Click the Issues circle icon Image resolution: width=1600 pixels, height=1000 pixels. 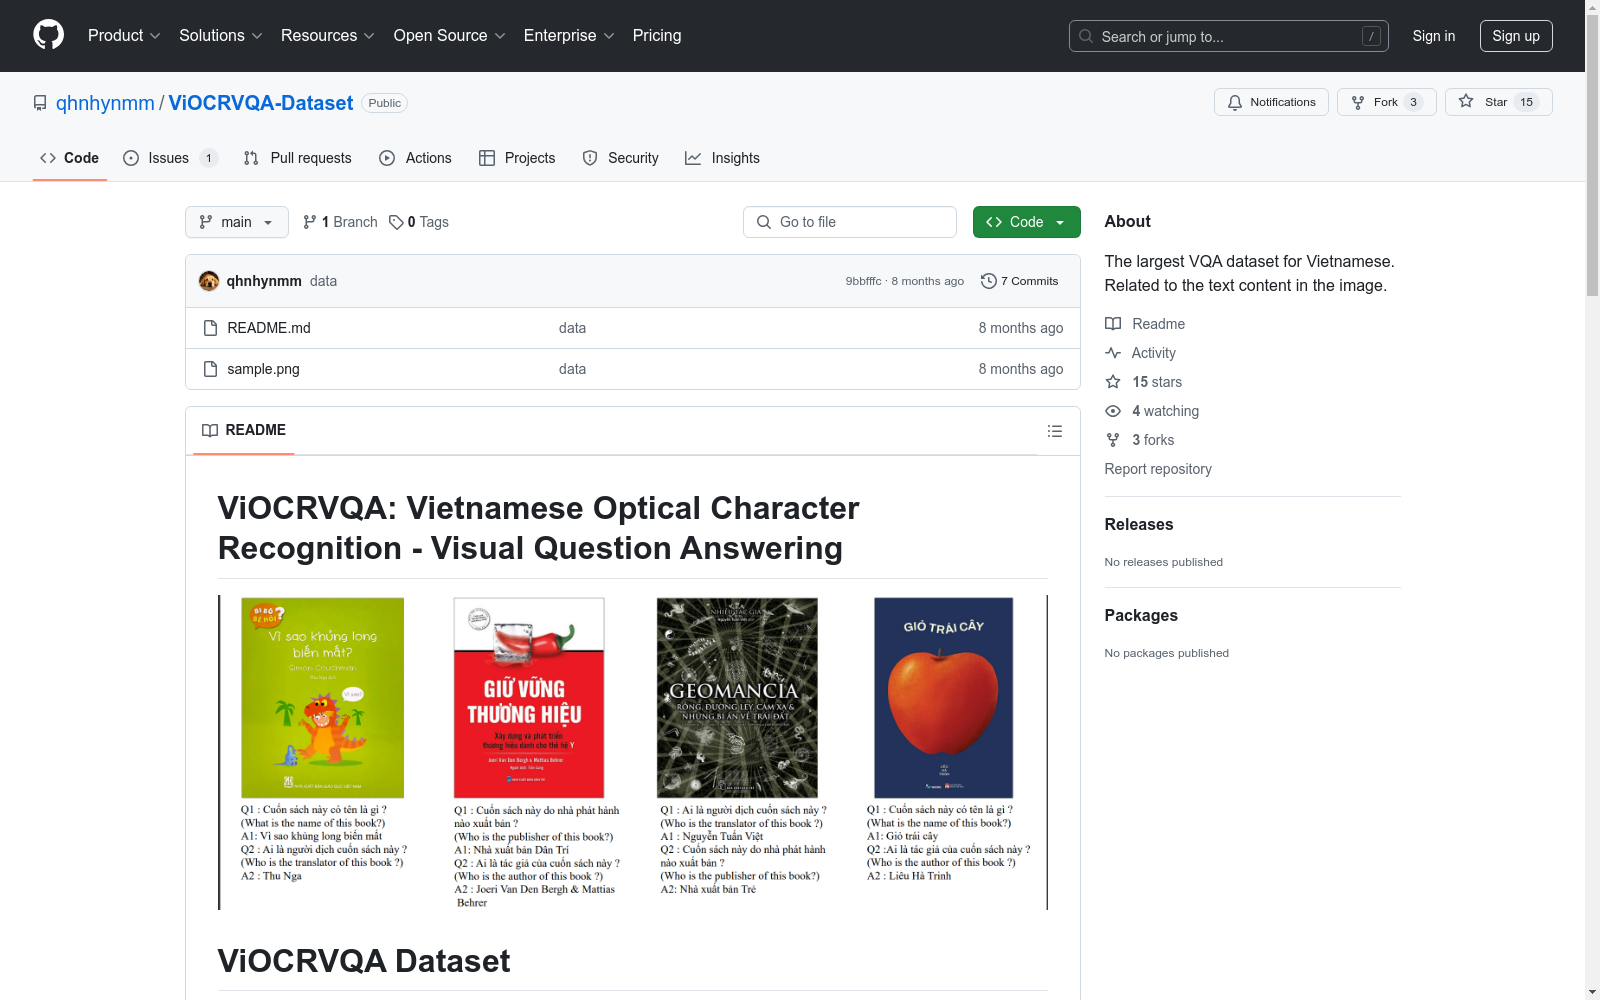(131, 158)
